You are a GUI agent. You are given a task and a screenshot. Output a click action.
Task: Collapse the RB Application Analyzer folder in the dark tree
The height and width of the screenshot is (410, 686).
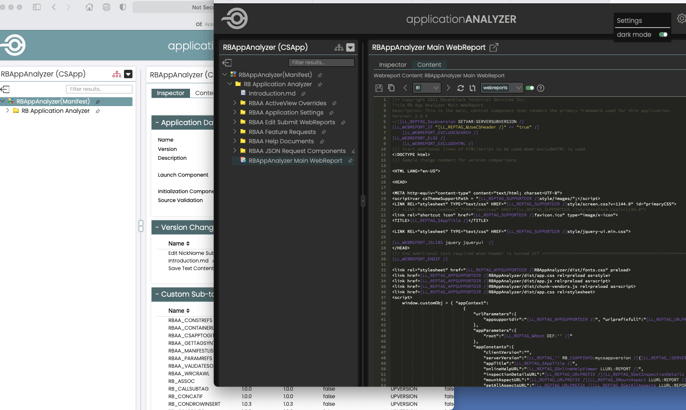(230, 84)
